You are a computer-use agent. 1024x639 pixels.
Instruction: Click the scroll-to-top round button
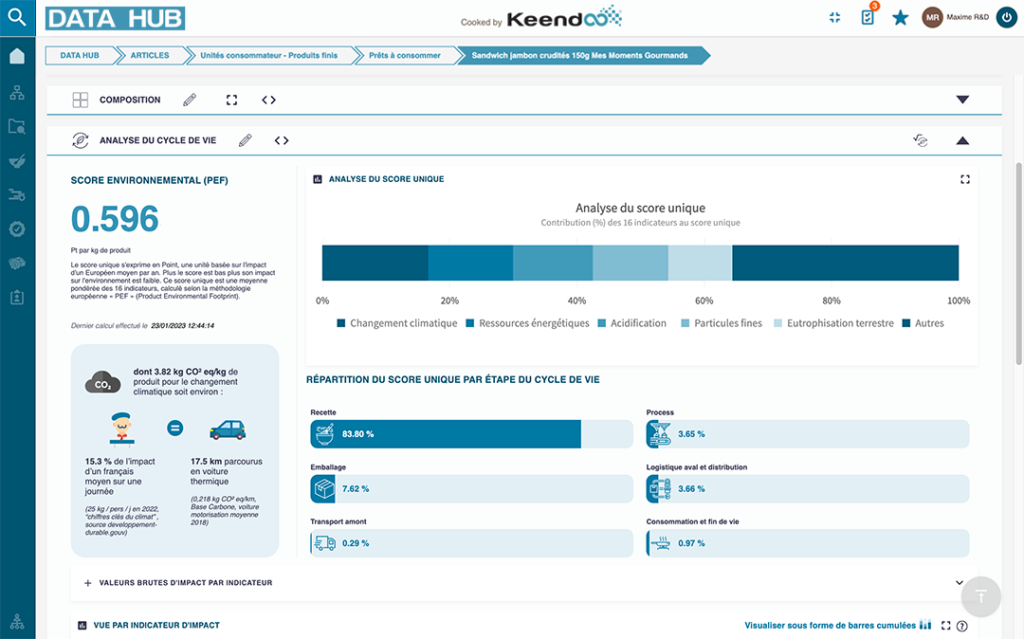[x=981, y=596]
